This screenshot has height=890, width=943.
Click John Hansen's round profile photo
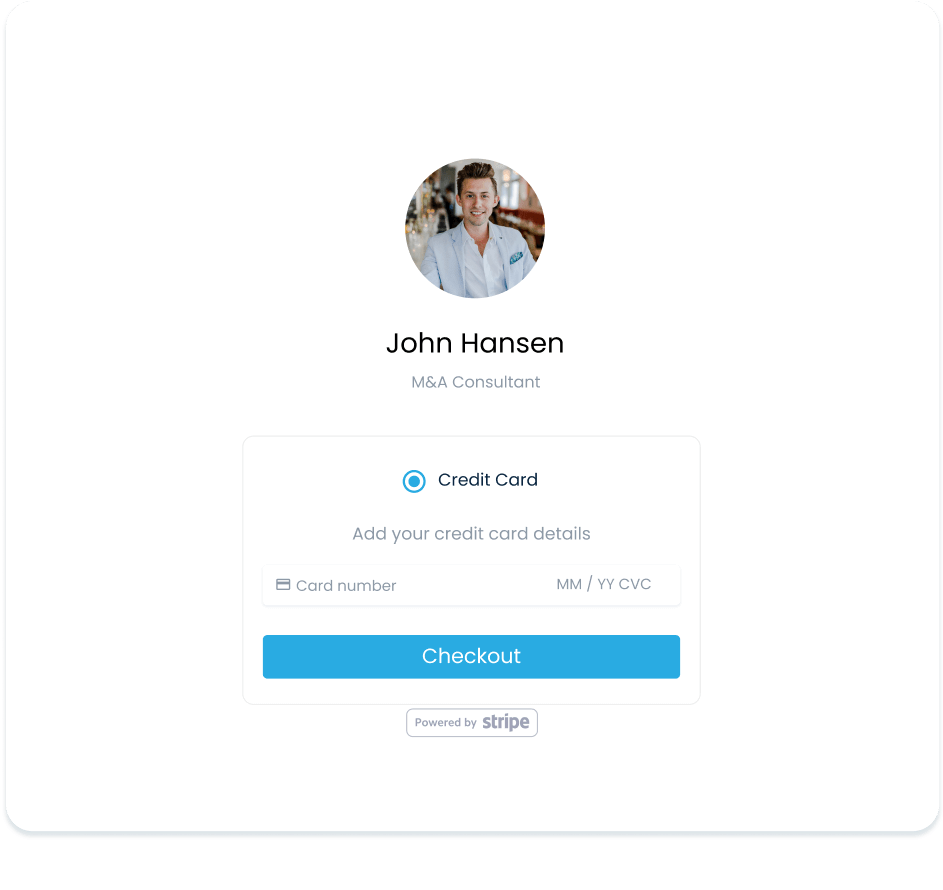point(475,229)
